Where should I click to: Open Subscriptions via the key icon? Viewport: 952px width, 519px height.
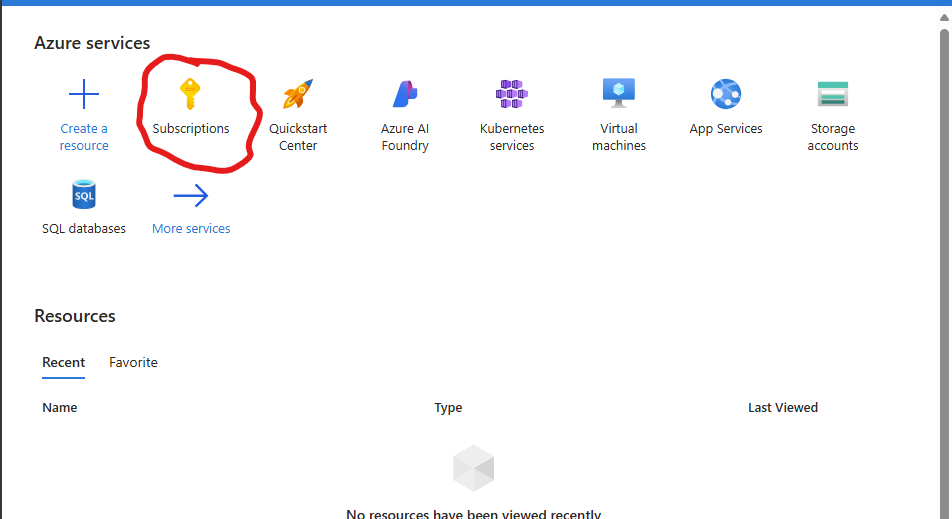[x=190, y=94]
